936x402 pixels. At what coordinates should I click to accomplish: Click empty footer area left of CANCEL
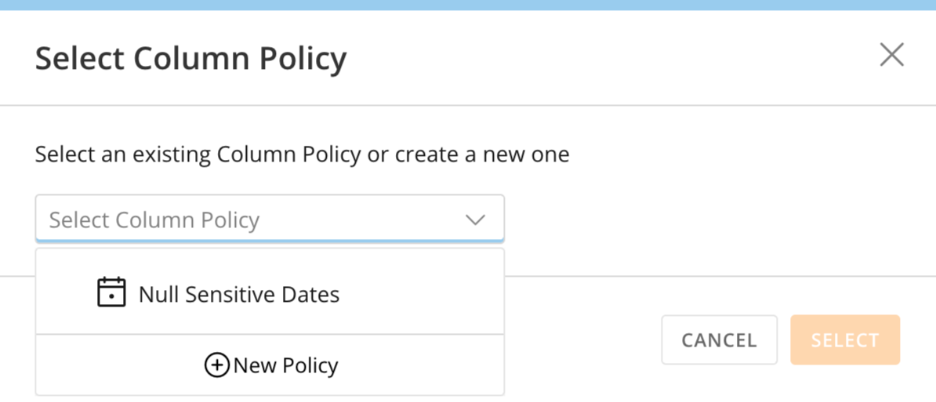click(580, 340)
